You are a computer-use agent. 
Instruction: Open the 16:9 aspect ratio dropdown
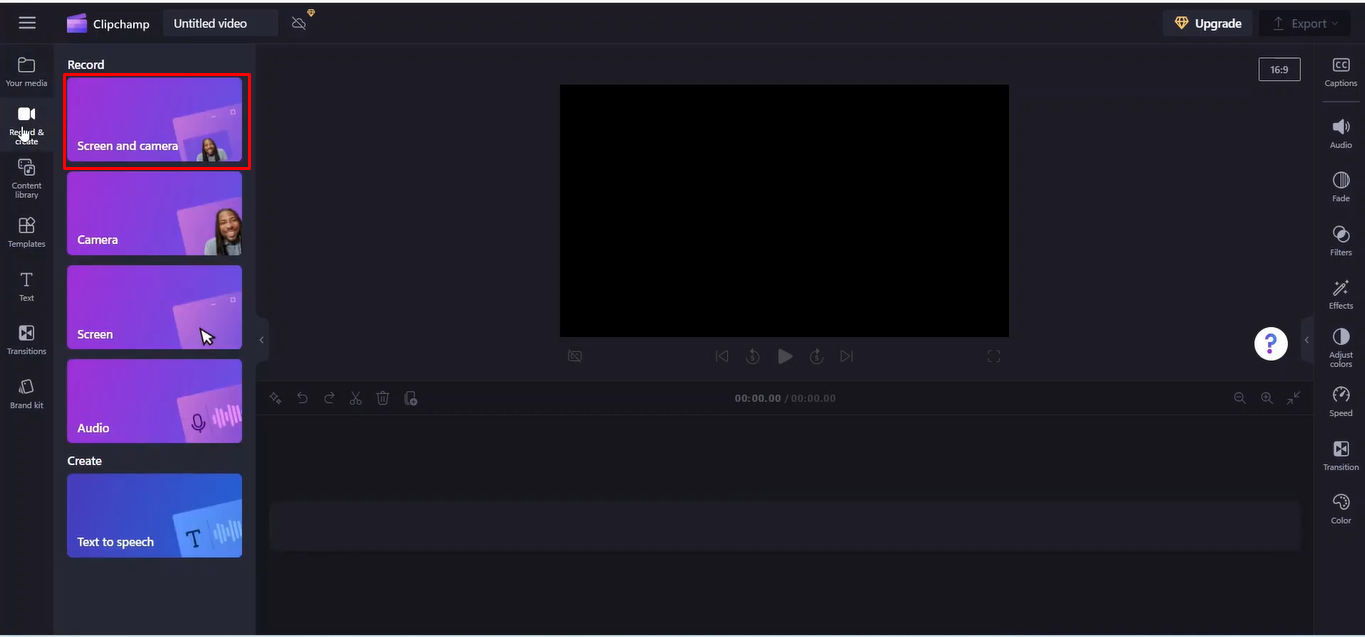1279,69
